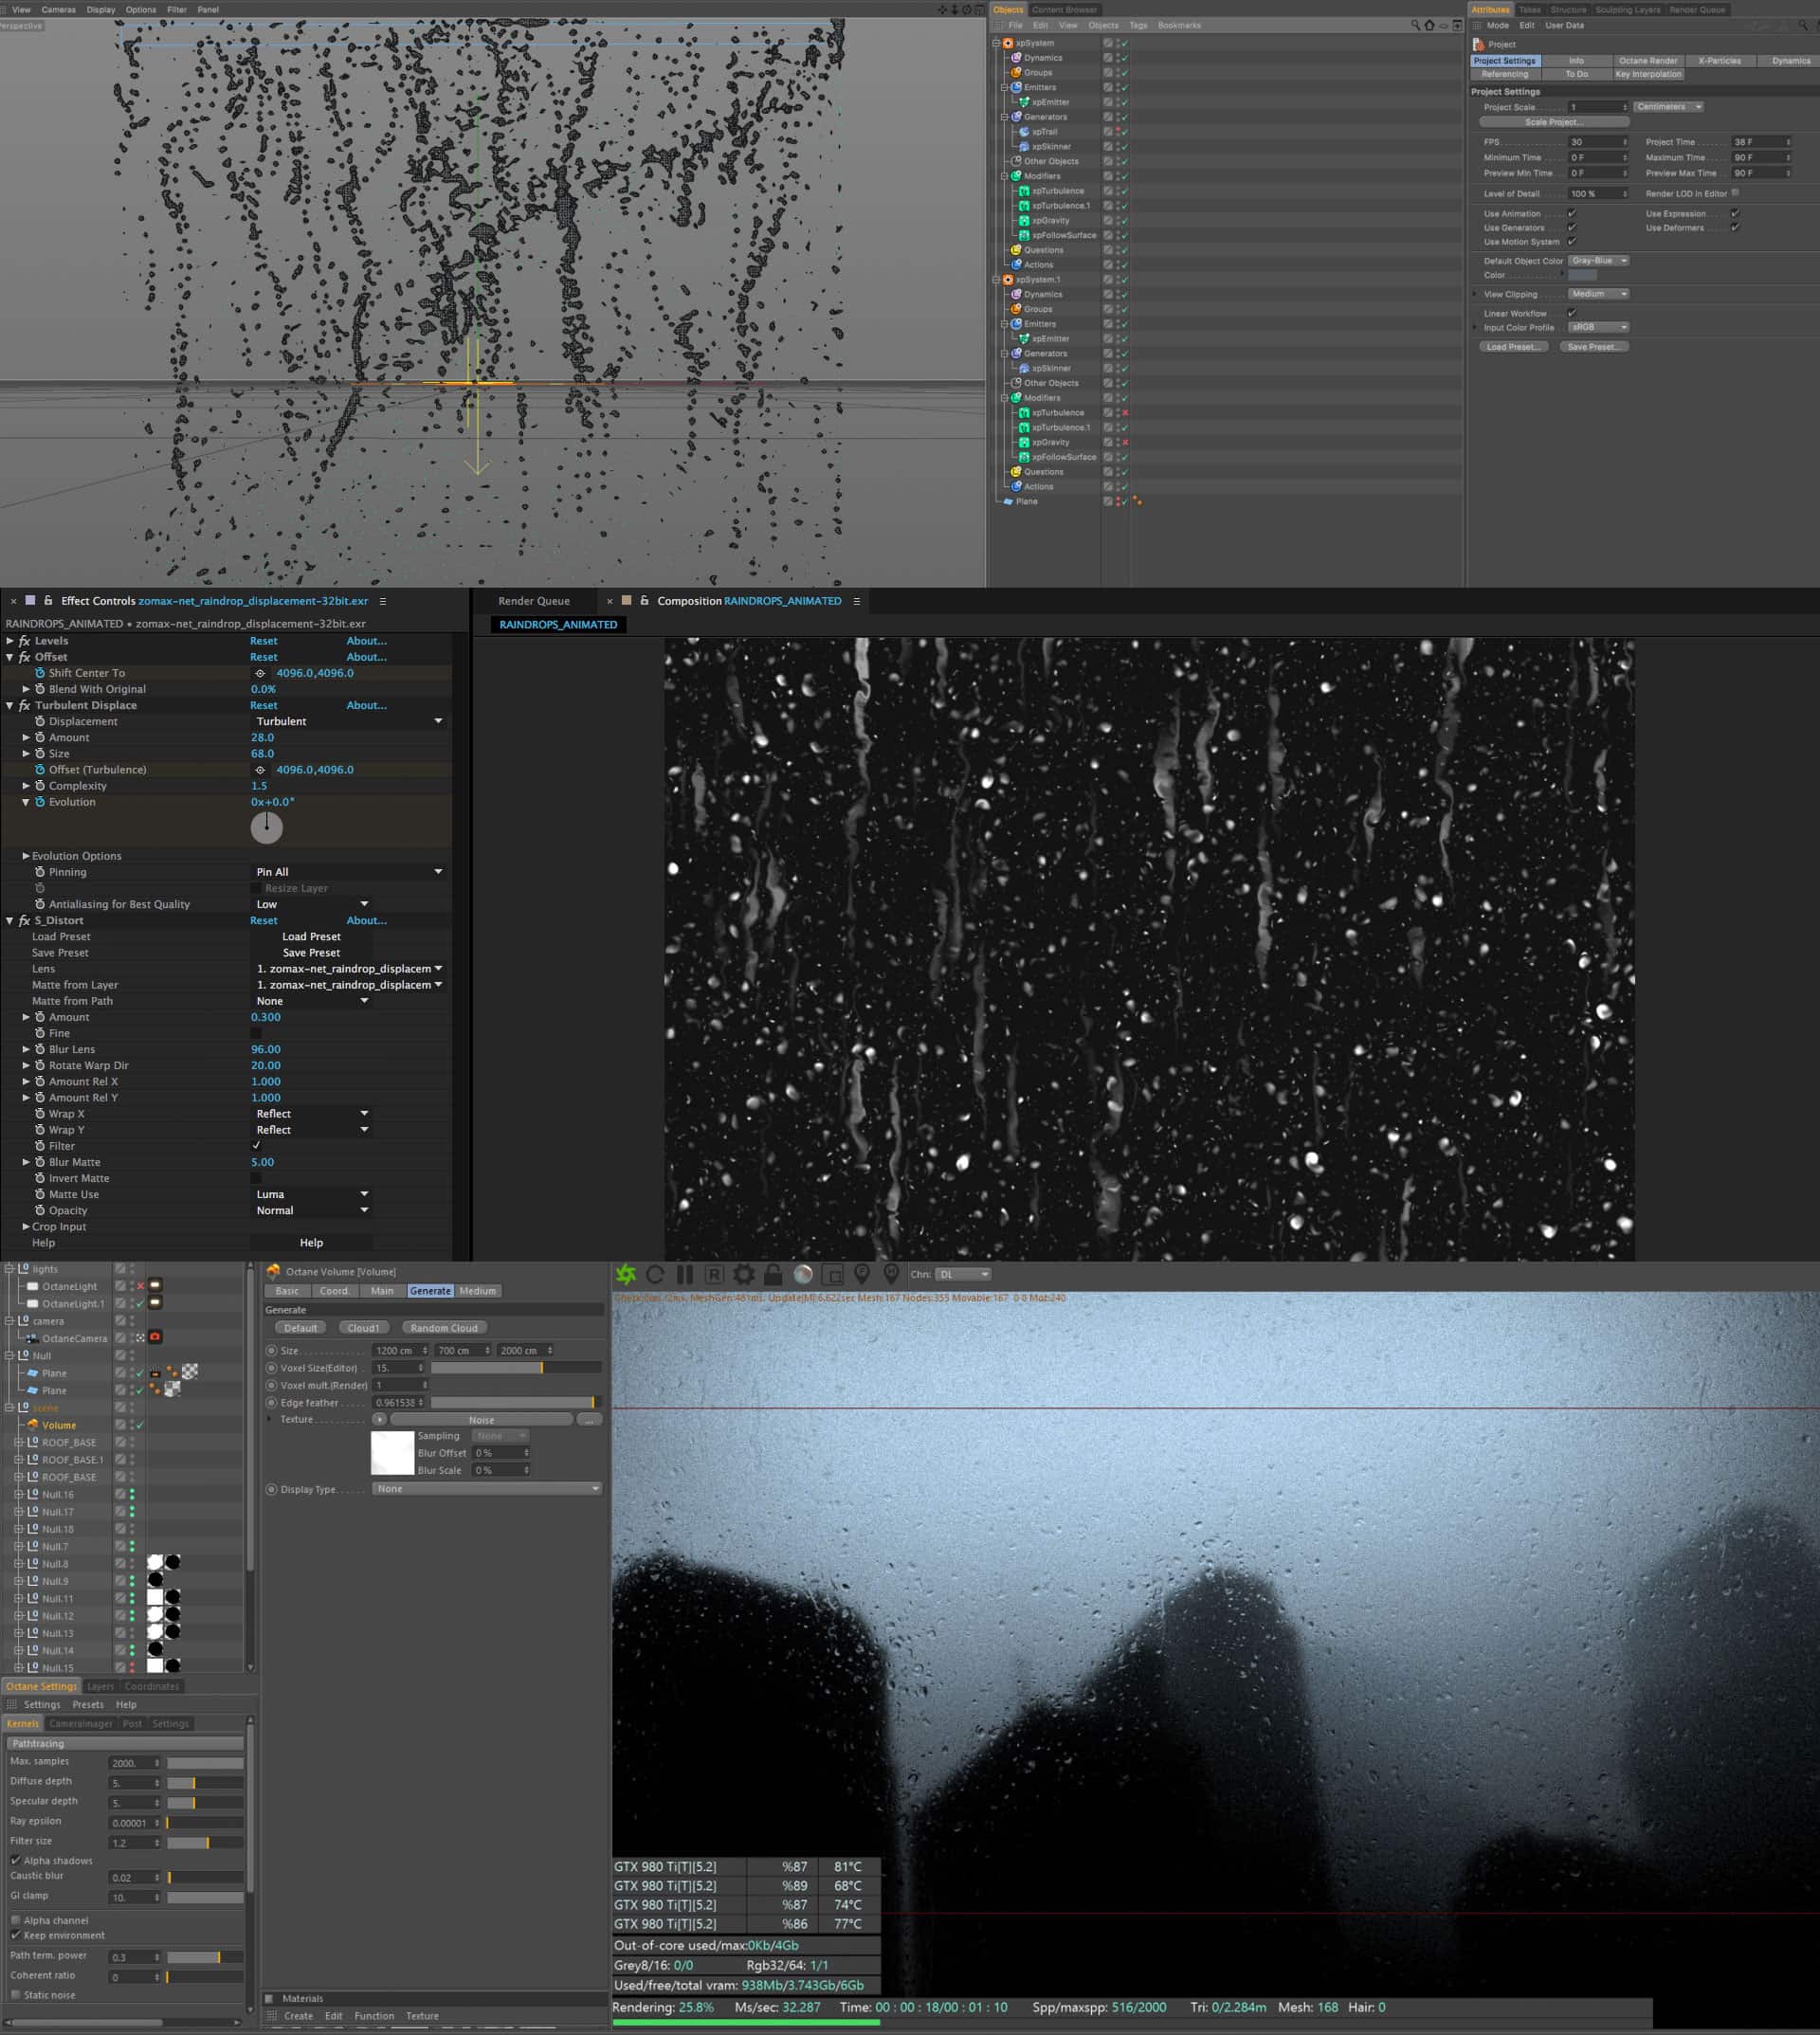Enable Render LOD in Editor checkbox
This screenshot has width=1820, height=2035.
point(1735,193)
